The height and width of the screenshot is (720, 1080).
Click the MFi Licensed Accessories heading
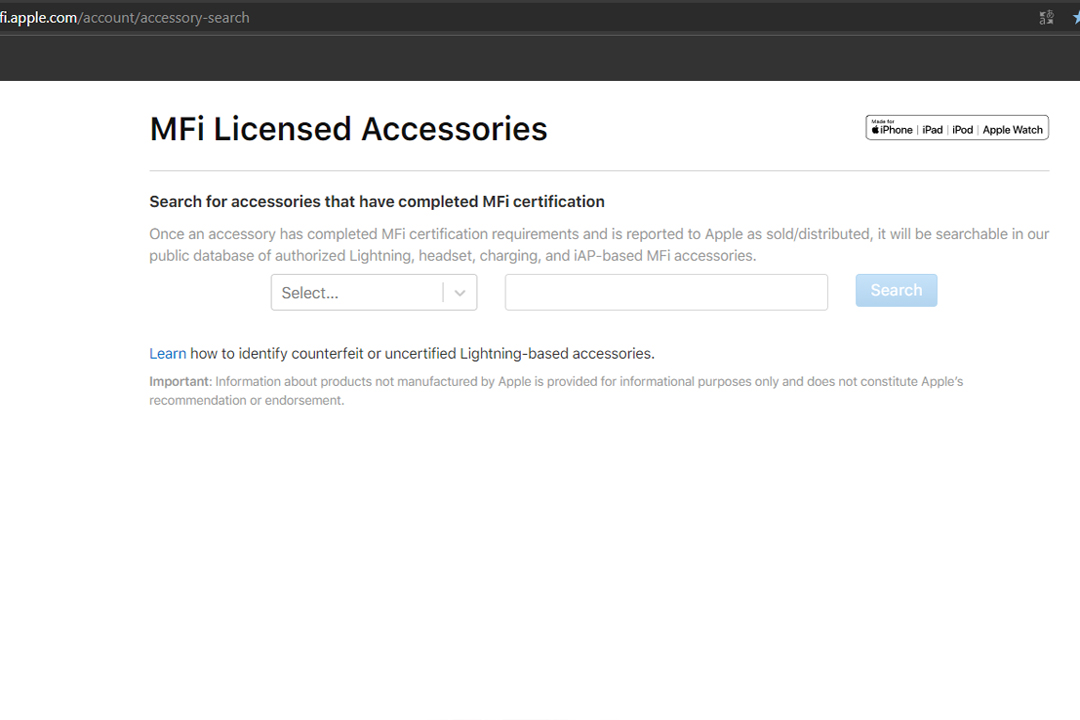coord(348,129)
